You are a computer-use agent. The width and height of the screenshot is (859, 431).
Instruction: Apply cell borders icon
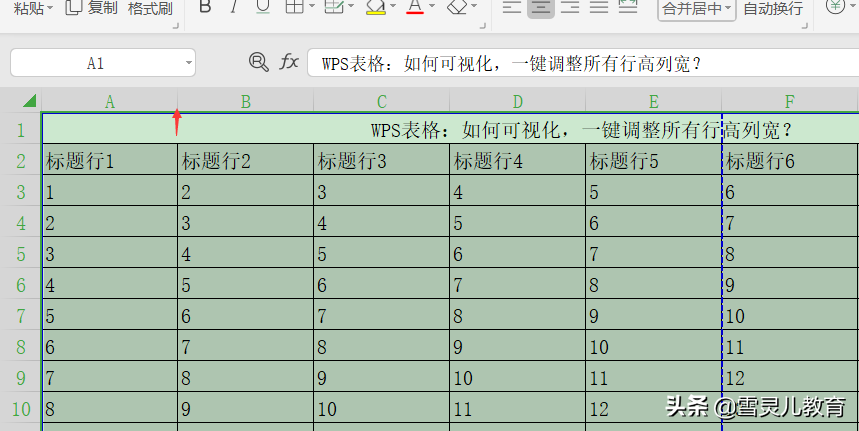(x=295, y=7)
